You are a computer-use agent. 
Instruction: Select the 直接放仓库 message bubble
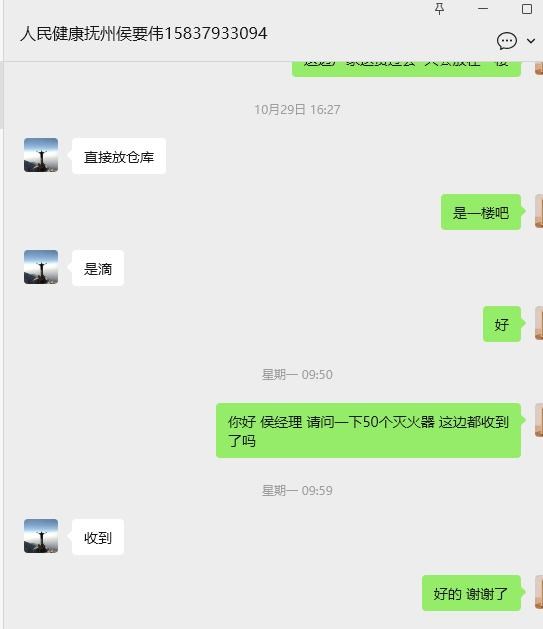[x=119, y=156]
